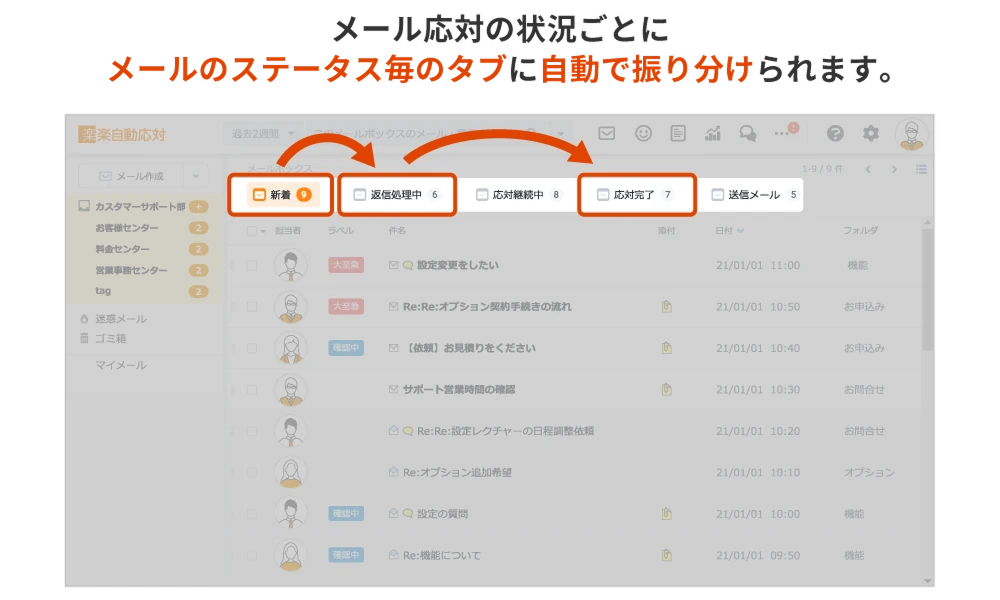Click the メール作成 compose button
Screen dimensions: 1000x600
(131, 176)
